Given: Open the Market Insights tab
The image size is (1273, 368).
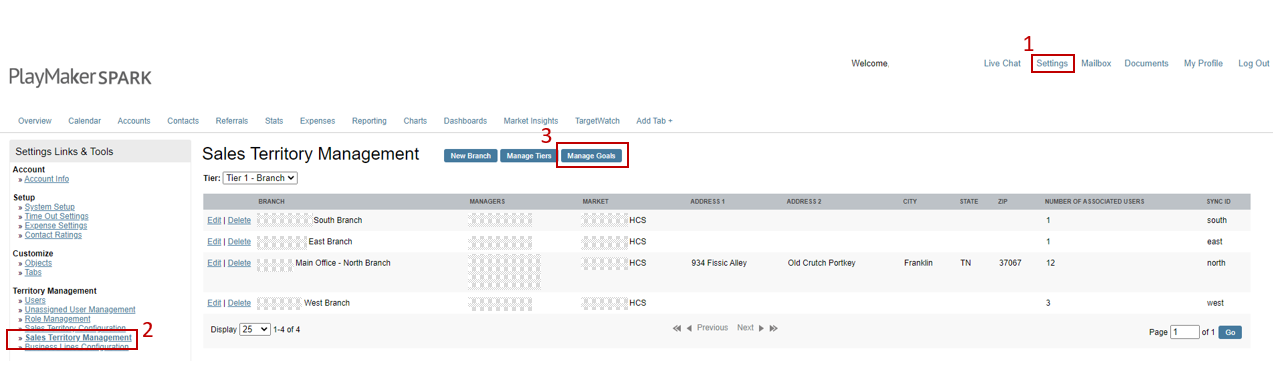Looking at the screenshot, I should click(531, 121).
